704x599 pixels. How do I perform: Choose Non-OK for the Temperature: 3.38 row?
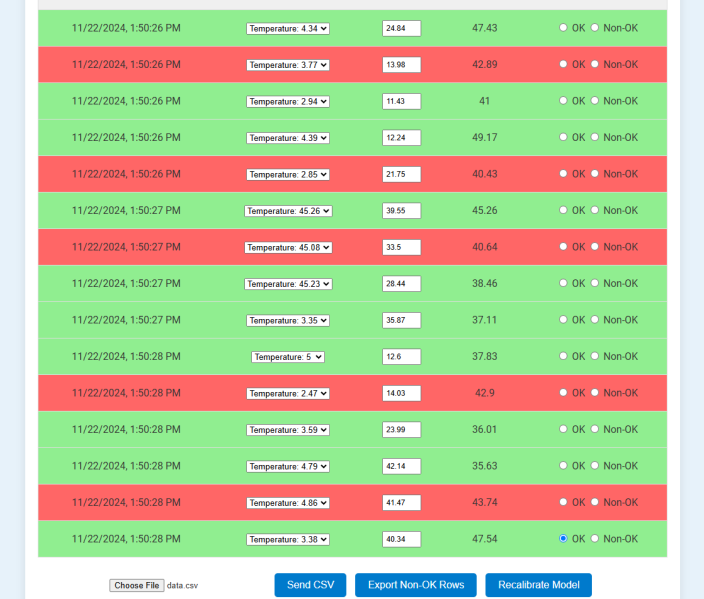tap(595, 539)
